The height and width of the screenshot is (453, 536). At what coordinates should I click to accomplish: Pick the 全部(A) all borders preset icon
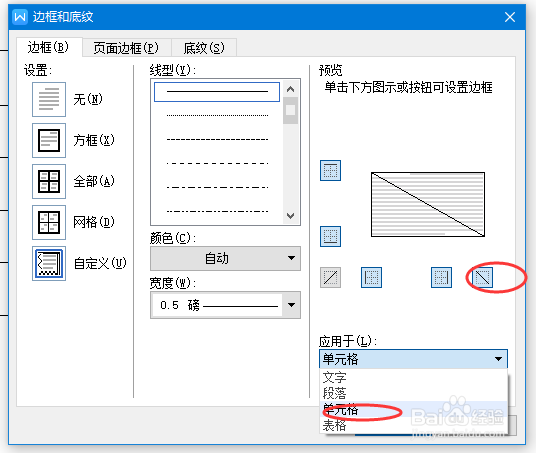(49, 181)
